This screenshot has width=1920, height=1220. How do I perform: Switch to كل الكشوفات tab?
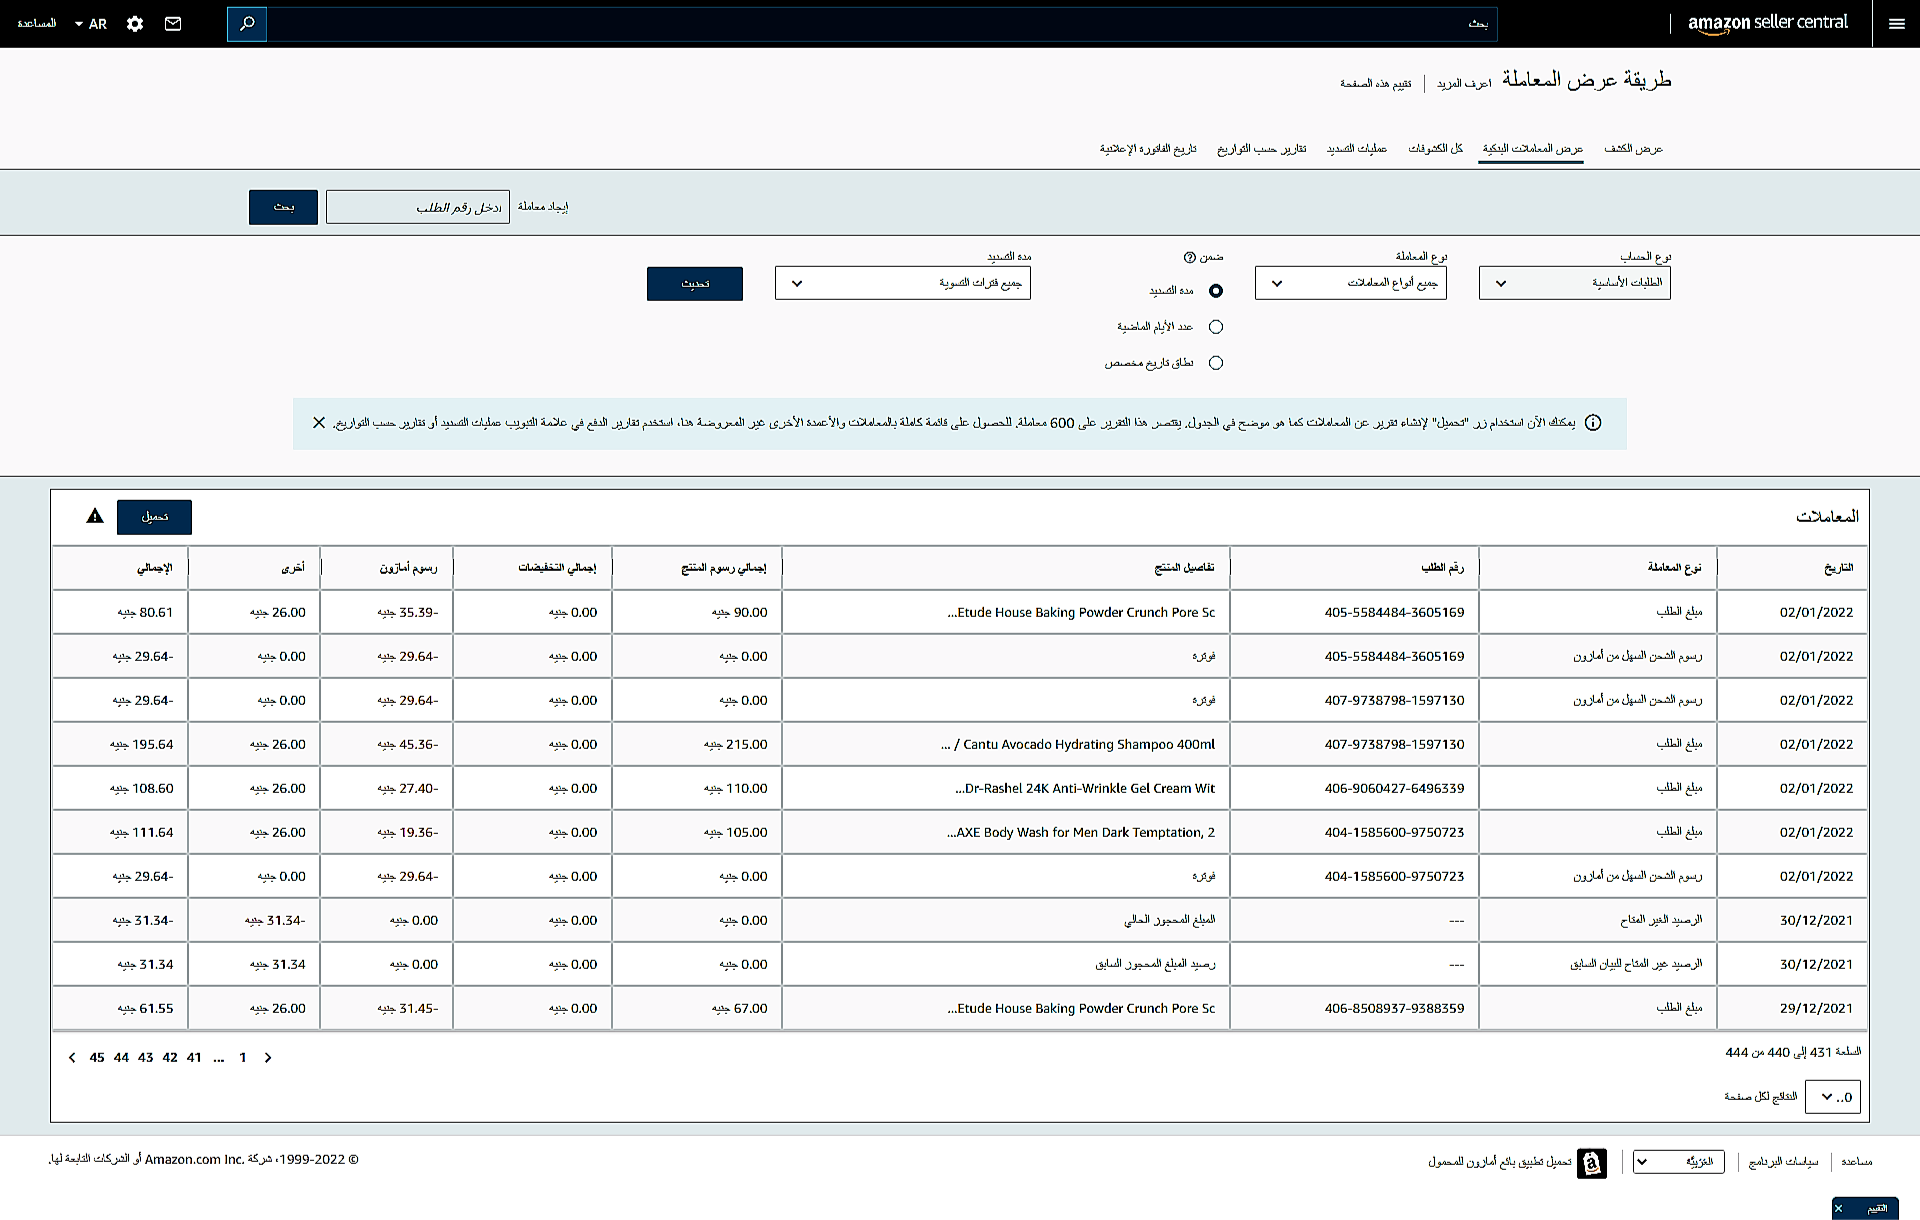coord(1435,149)
